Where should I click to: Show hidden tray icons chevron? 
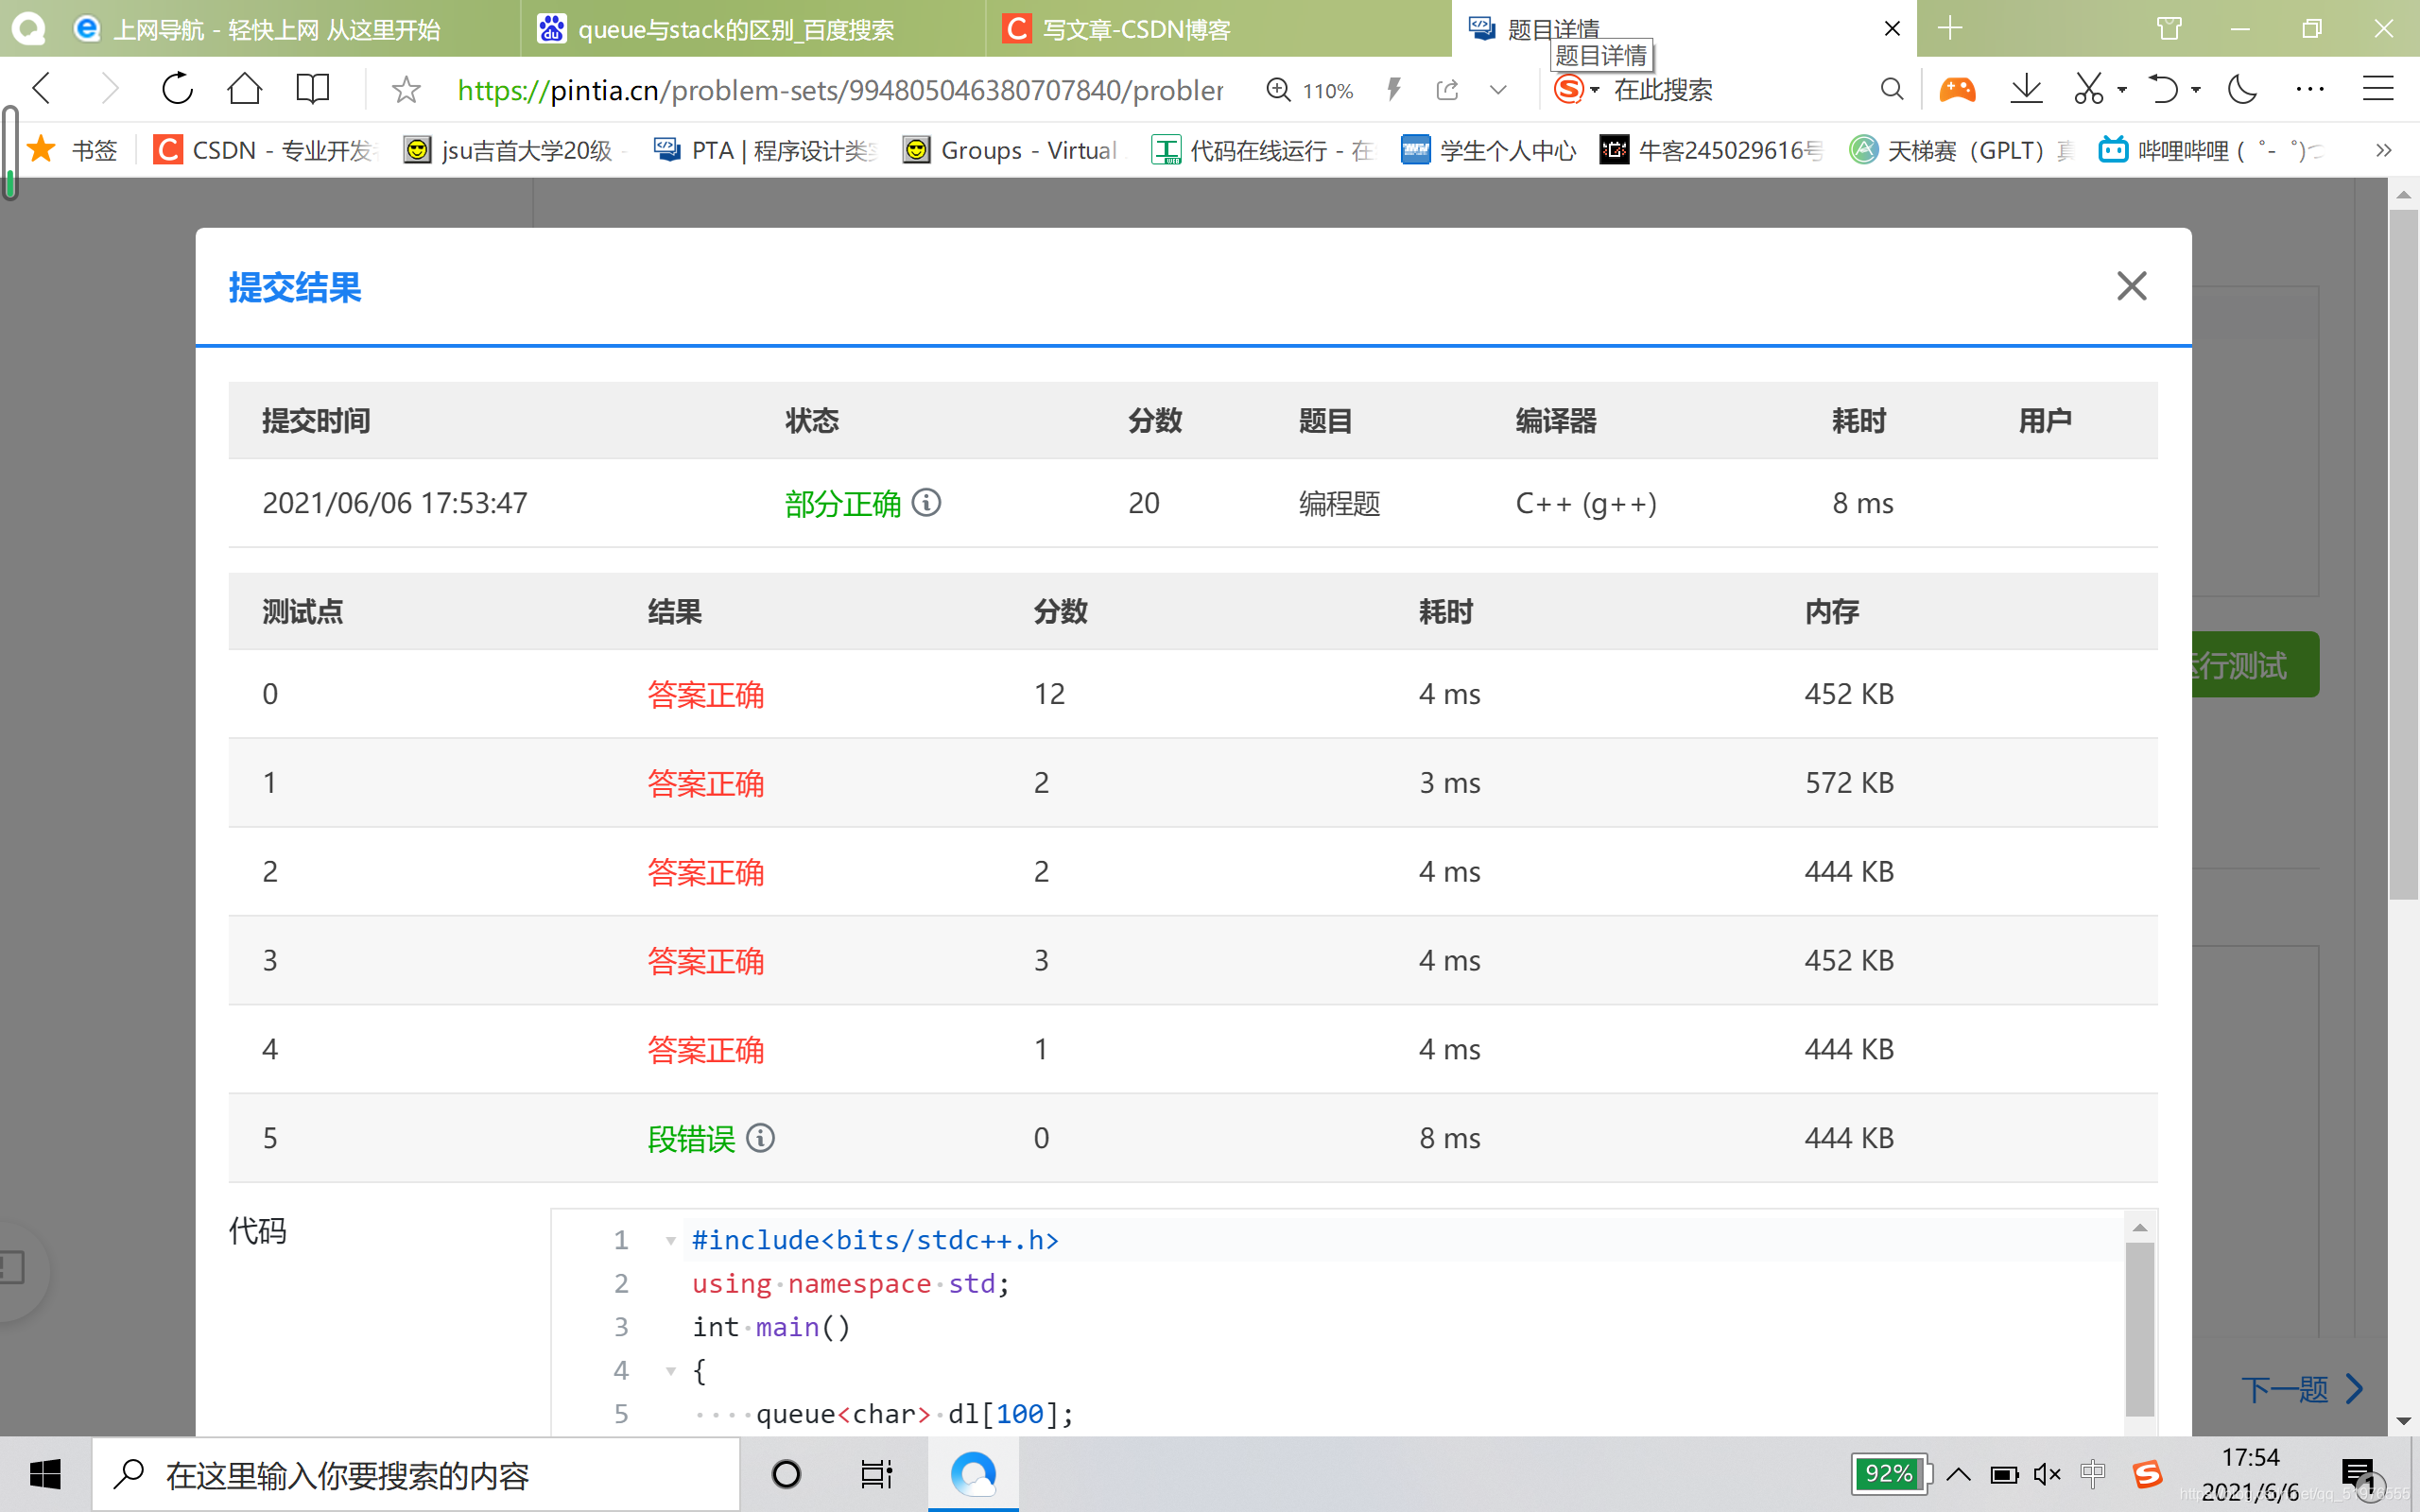[1959, 1474]
